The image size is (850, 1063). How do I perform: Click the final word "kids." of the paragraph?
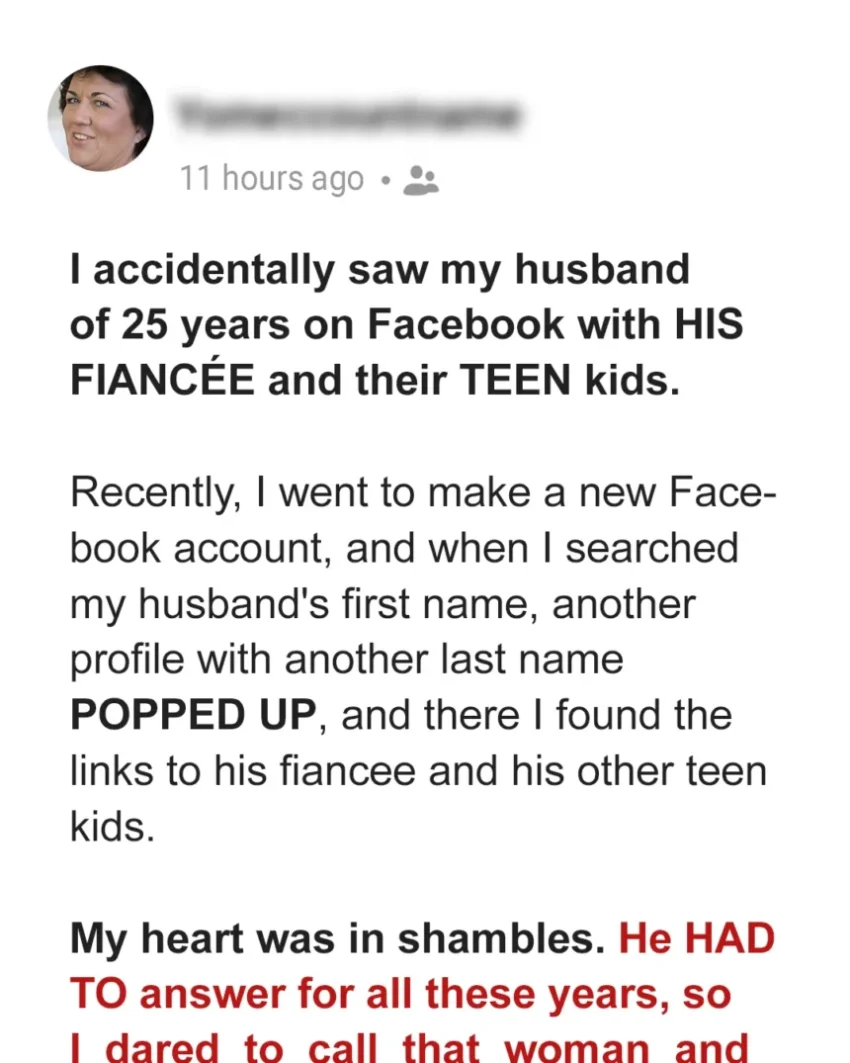pos(113,828)
